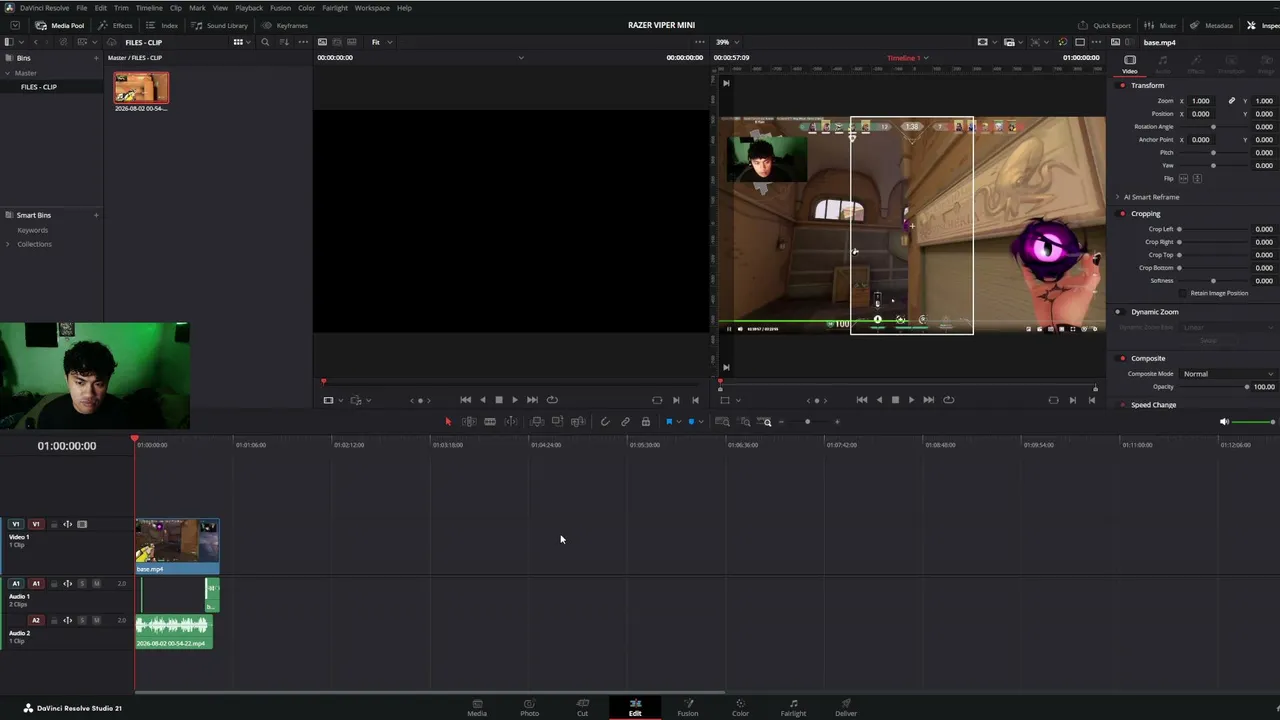The image size is (1280, 720).
Task: Open the marker color dropdown arrow
Action: point(700,422)
